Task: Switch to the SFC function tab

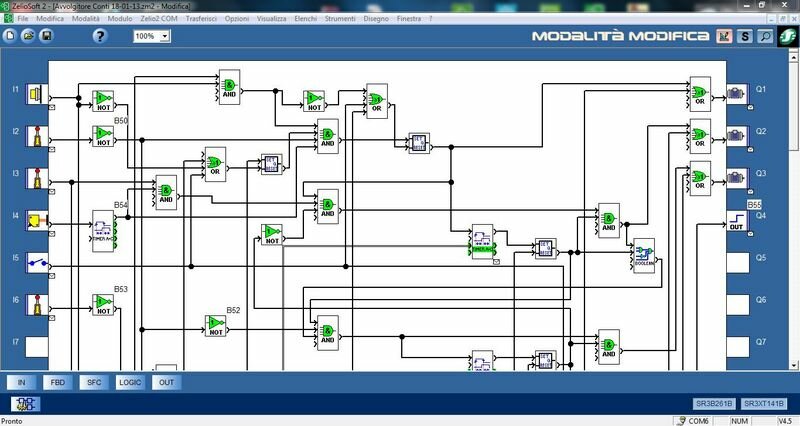Action: pyautogui.click(x=94, y=382)
